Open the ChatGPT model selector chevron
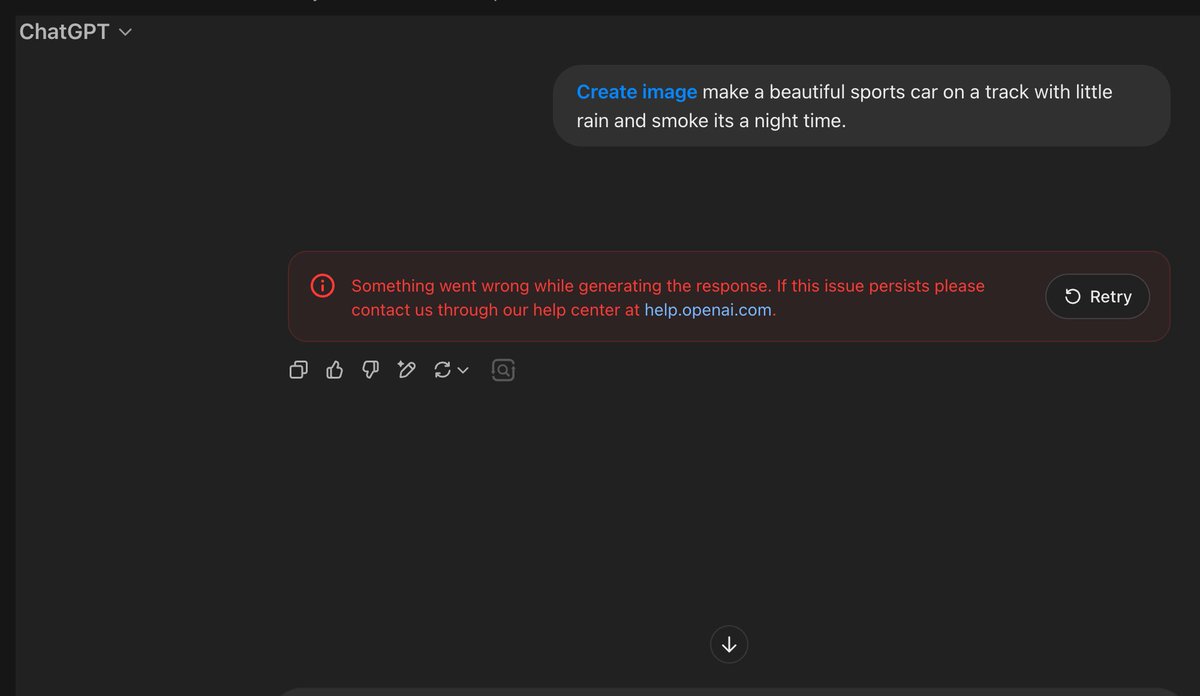 (x=124, y=31)
